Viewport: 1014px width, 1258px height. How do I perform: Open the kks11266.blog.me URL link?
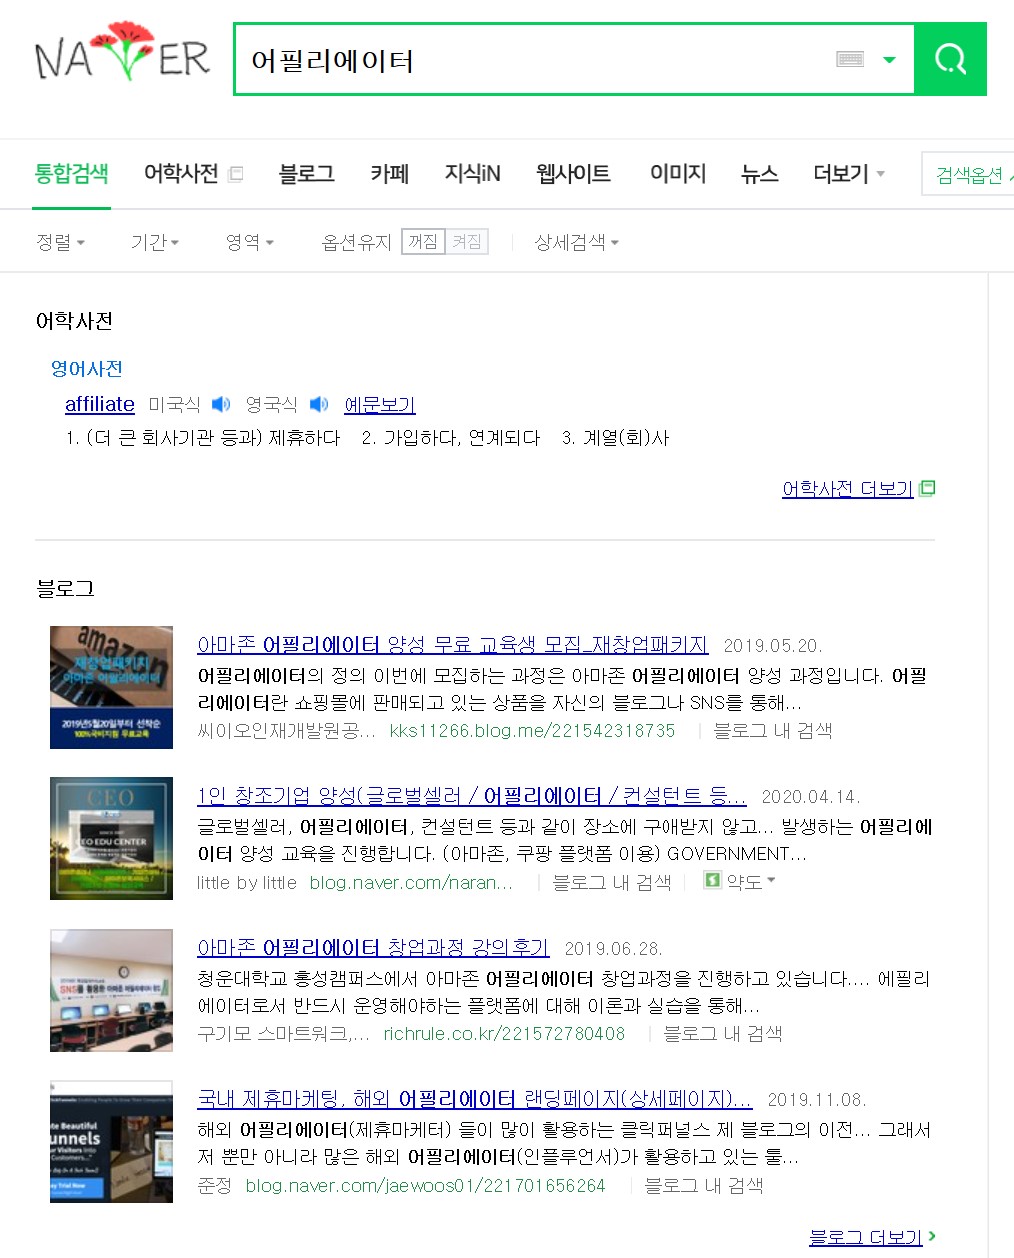tap(532, 730)
